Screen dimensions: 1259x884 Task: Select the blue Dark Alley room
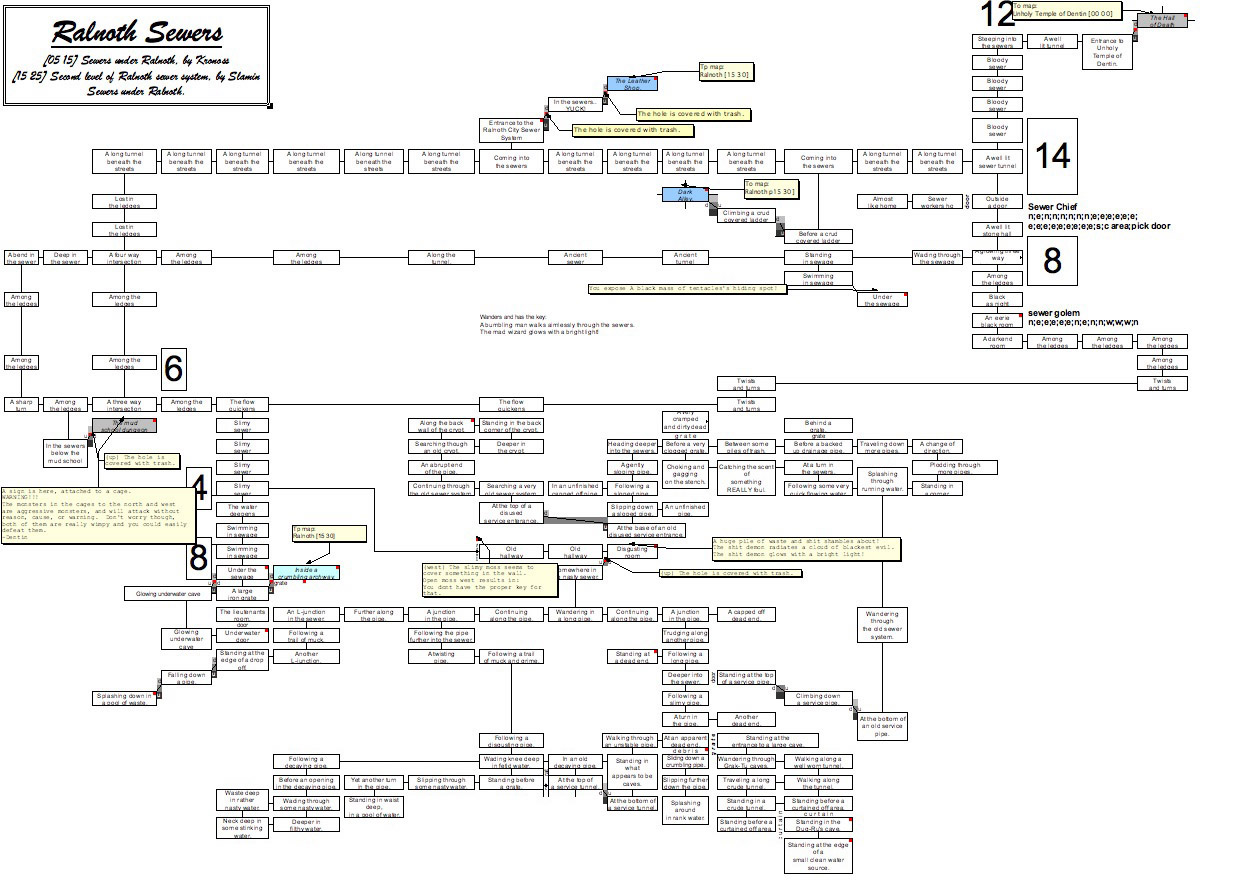(x=685, y=194)
